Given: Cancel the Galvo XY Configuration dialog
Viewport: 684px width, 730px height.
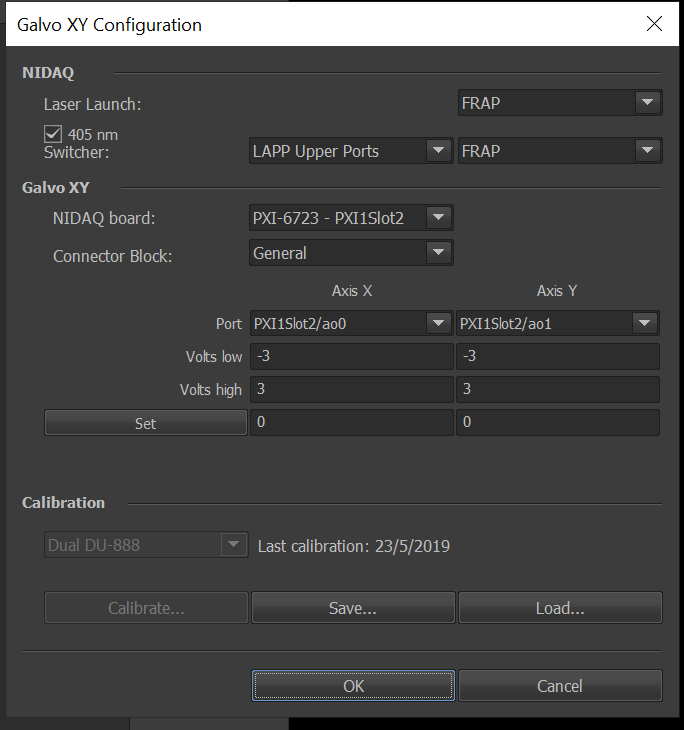Looking at the screenshot, I should pyautogui.click(x=560, y=686).
